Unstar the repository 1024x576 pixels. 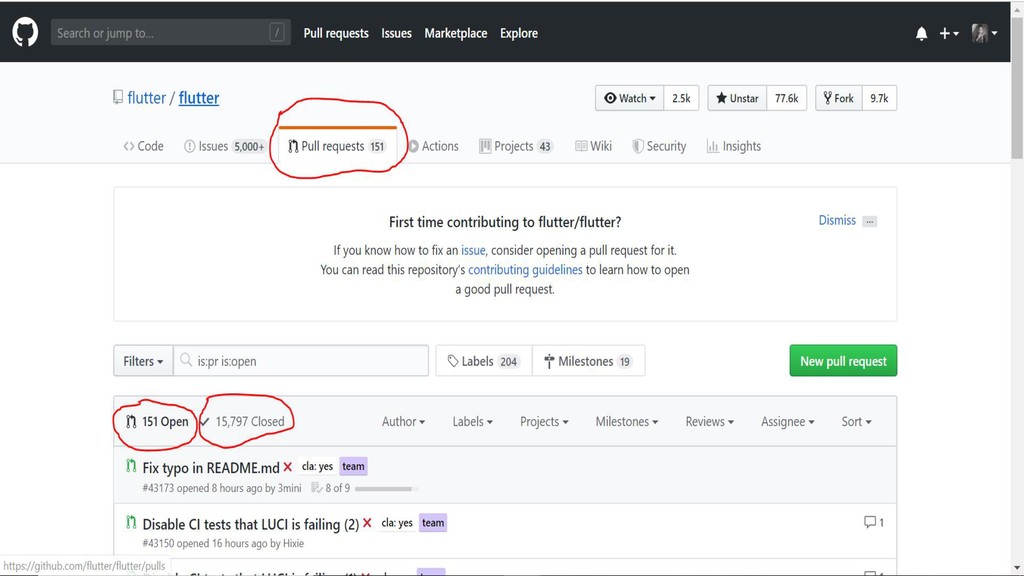pos(737,98)
